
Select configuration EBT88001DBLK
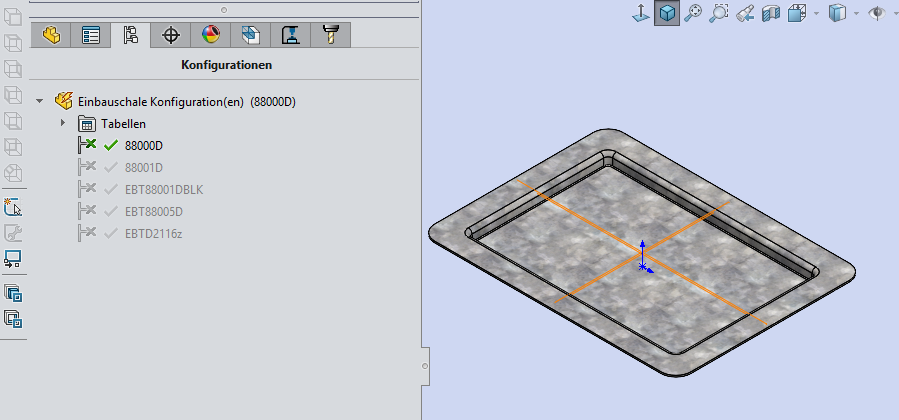[164, 190]
